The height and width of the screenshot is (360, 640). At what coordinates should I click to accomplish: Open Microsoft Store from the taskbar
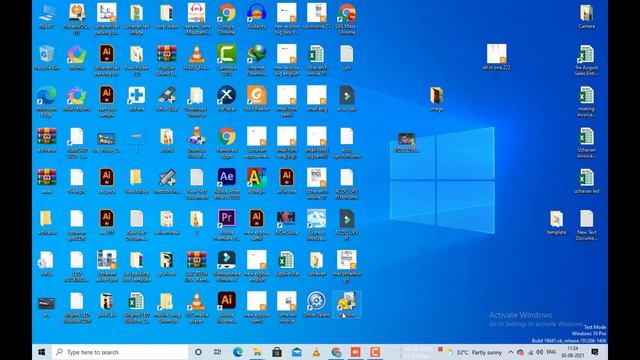tap(277, 352)
